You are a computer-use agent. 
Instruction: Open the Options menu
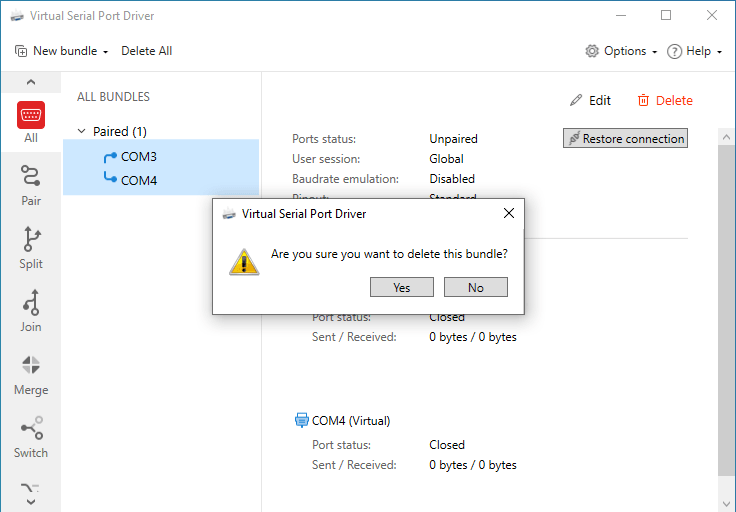[621, 51]
